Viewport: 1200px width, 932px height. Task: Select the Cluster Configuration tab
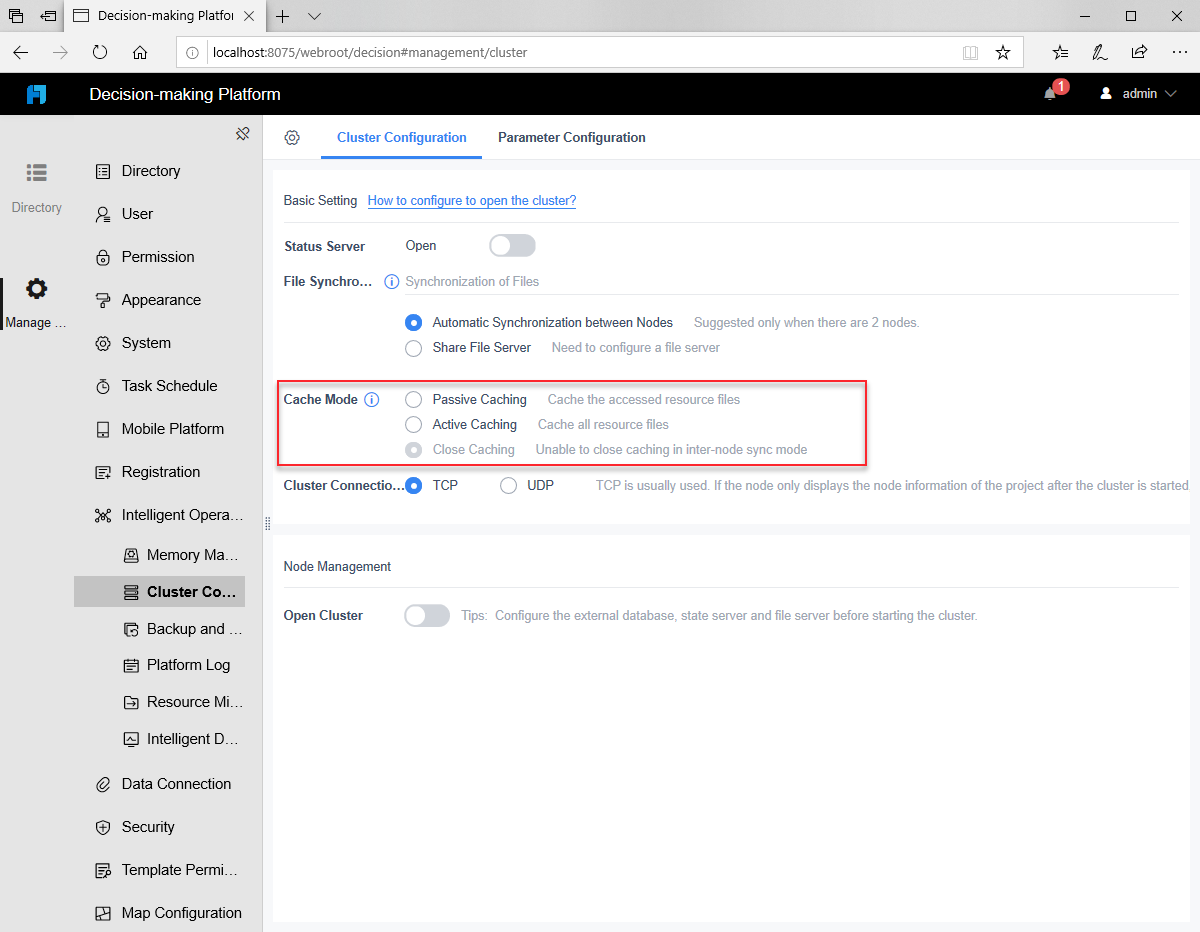tap(401, 137)
